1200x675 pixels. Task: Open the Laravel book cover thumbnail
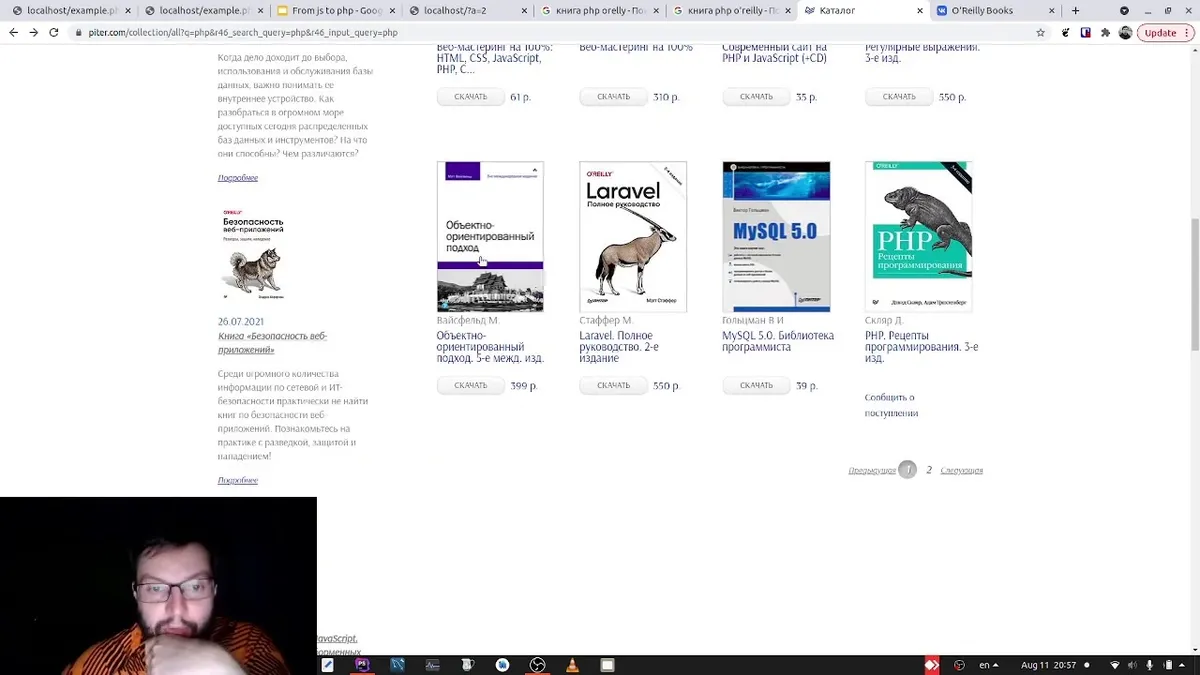pyautogui.click(x=633, y=236)
